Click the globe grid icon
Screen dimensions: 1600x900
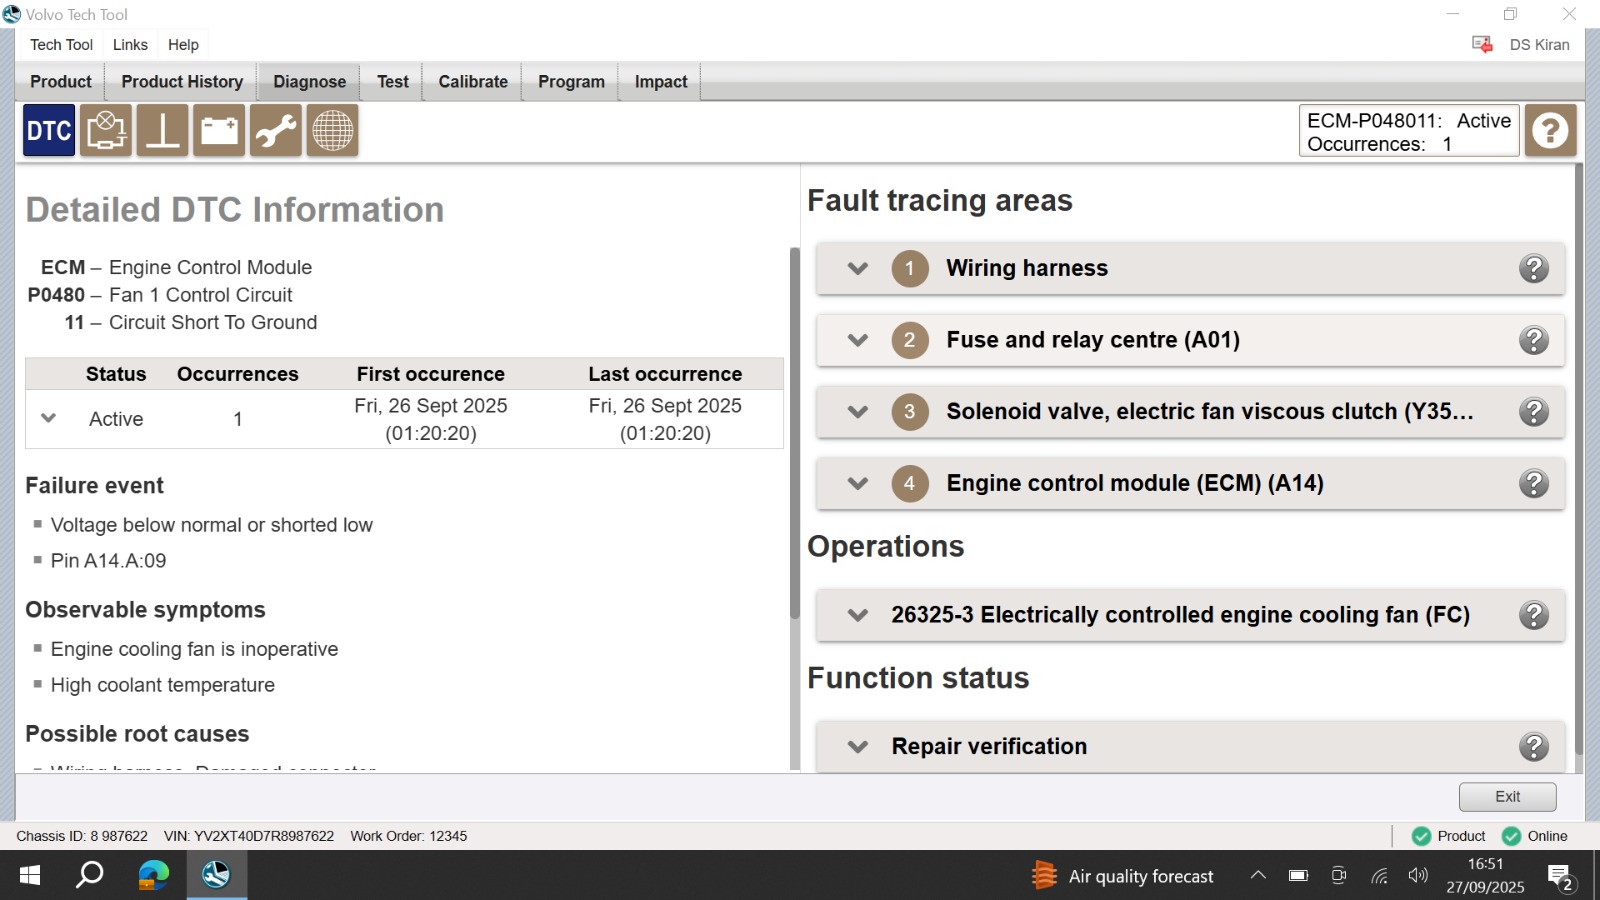[332, 131]
